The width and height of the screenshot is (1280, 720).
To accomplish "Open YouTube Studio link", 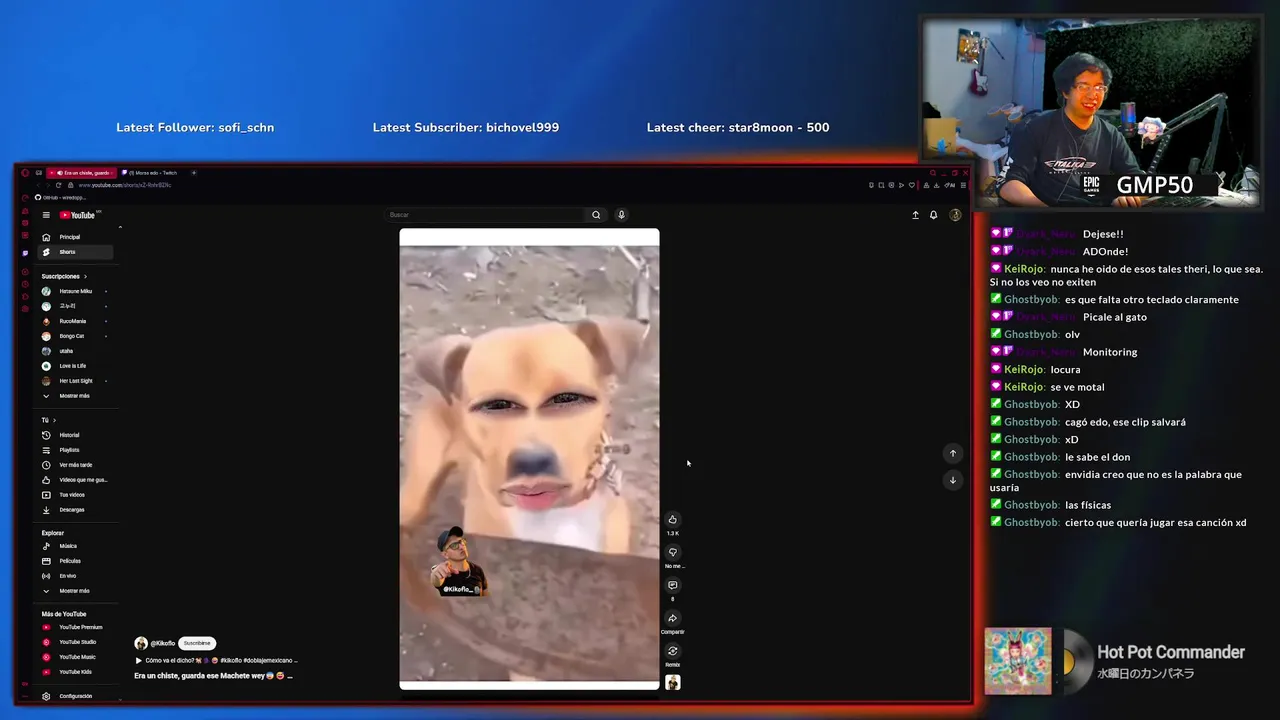I will click(x=78, y=642).
